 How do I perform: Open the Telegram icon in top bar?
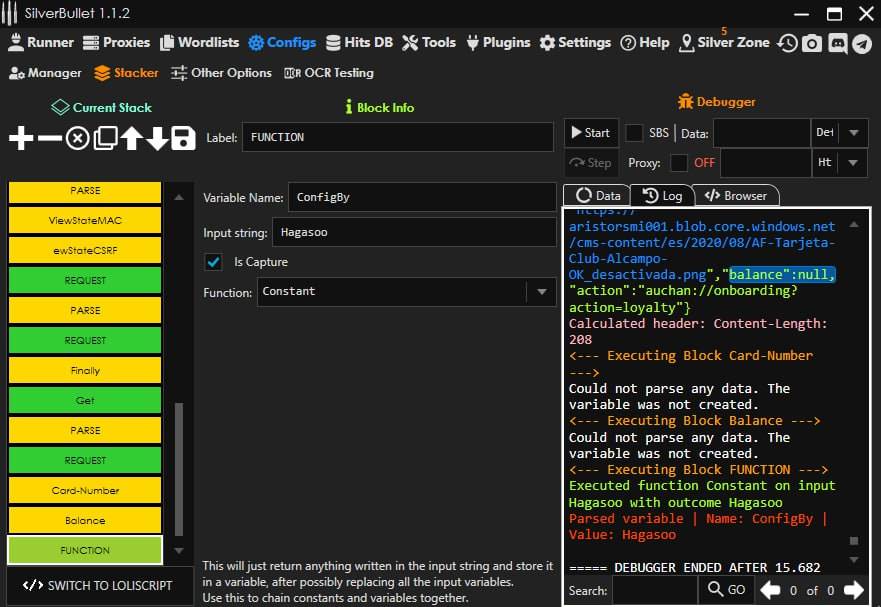861,43
